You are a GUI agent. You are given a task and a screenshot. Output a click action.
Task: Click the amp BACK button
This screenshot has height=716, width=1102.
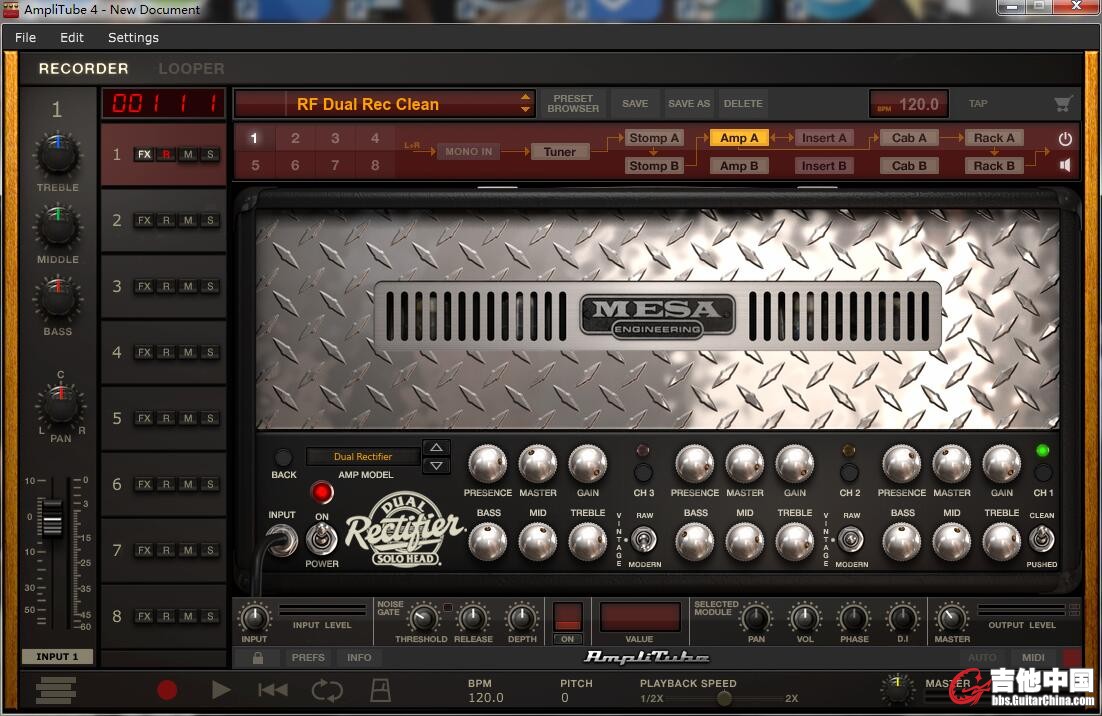click(283, 458)
